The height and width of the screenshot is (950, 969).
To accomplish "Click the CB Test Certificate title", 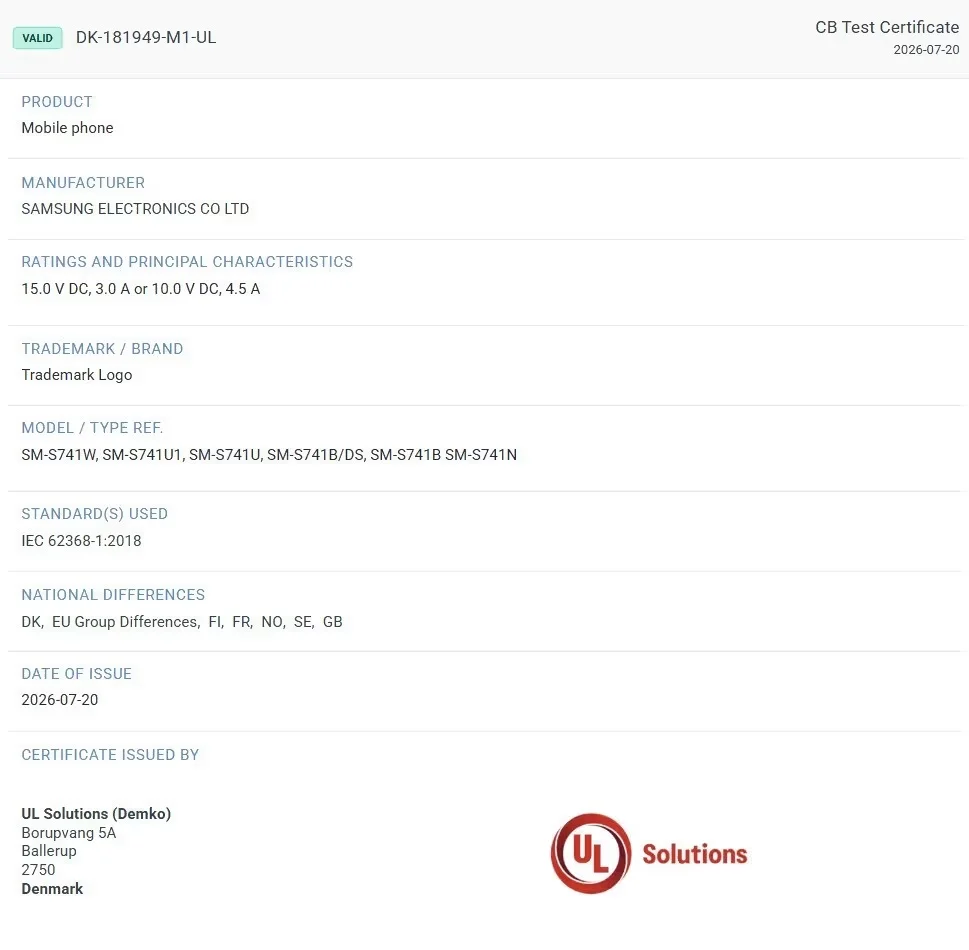I will click(x=887, y=27).
